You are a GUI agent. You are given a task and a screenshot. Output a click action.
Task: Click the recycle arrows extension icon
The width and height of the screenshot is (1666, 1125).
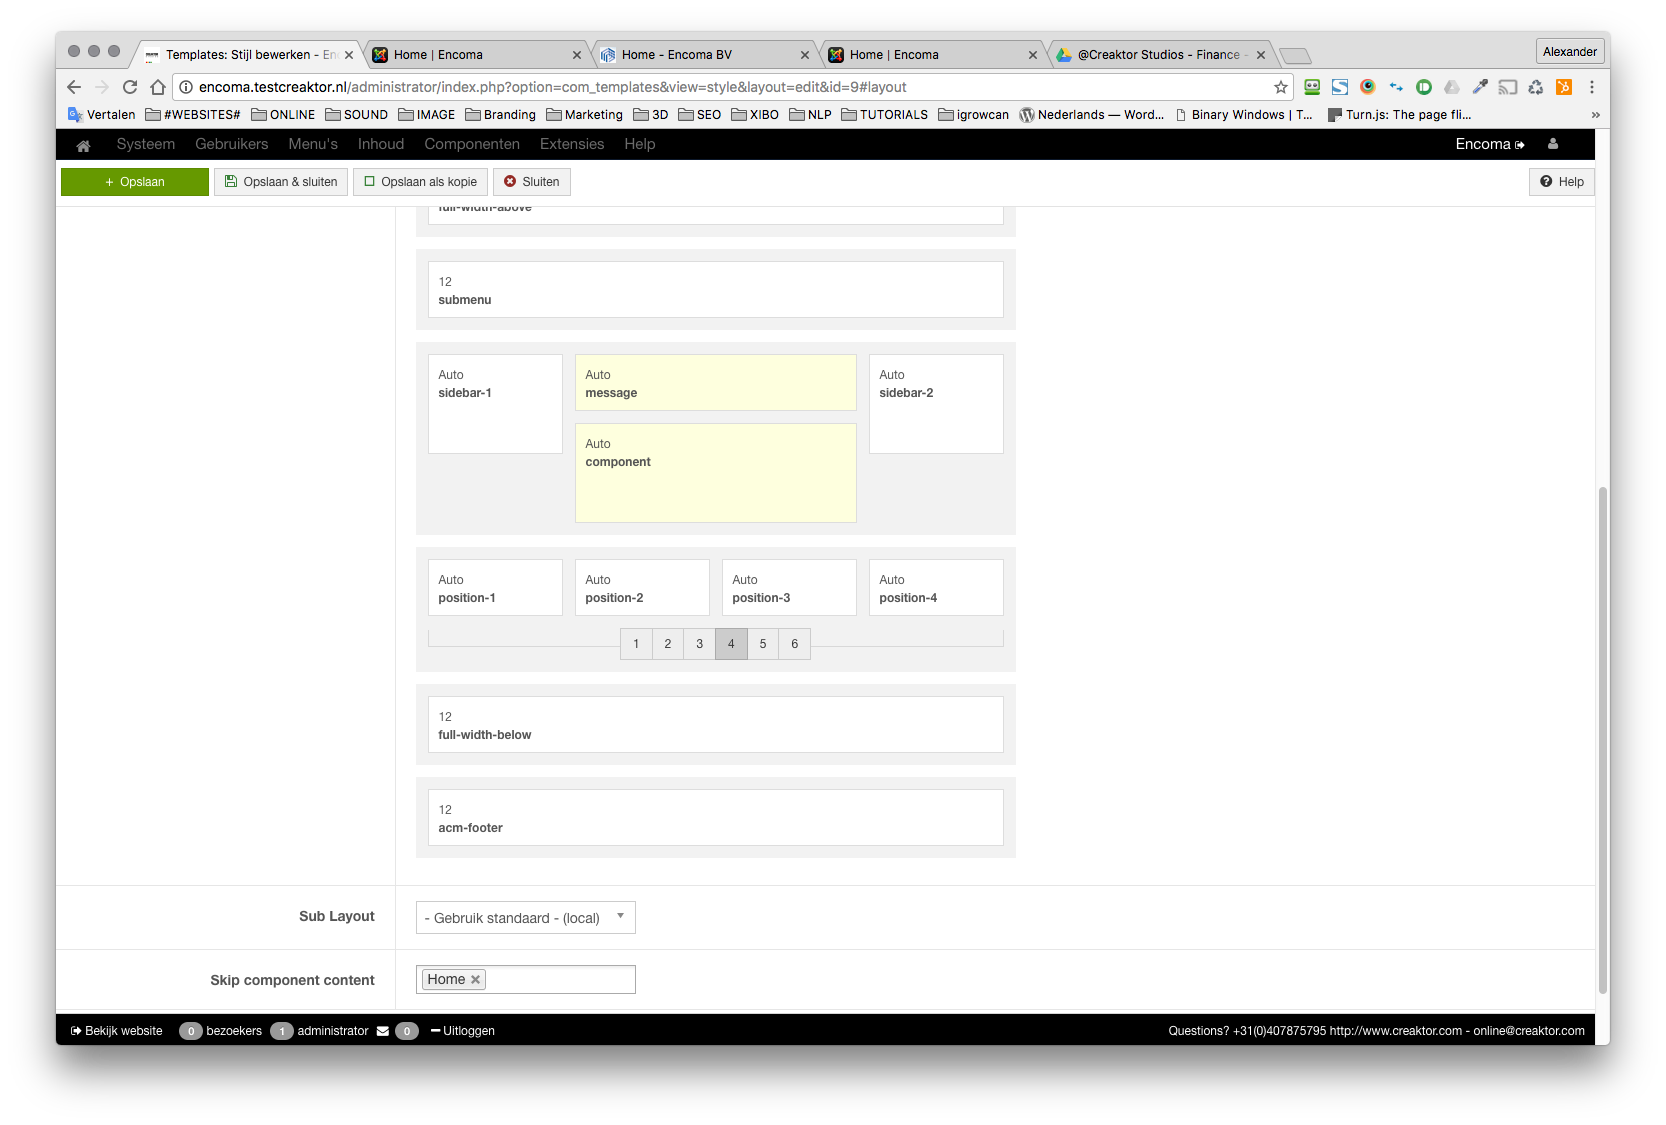[1536, 87]
